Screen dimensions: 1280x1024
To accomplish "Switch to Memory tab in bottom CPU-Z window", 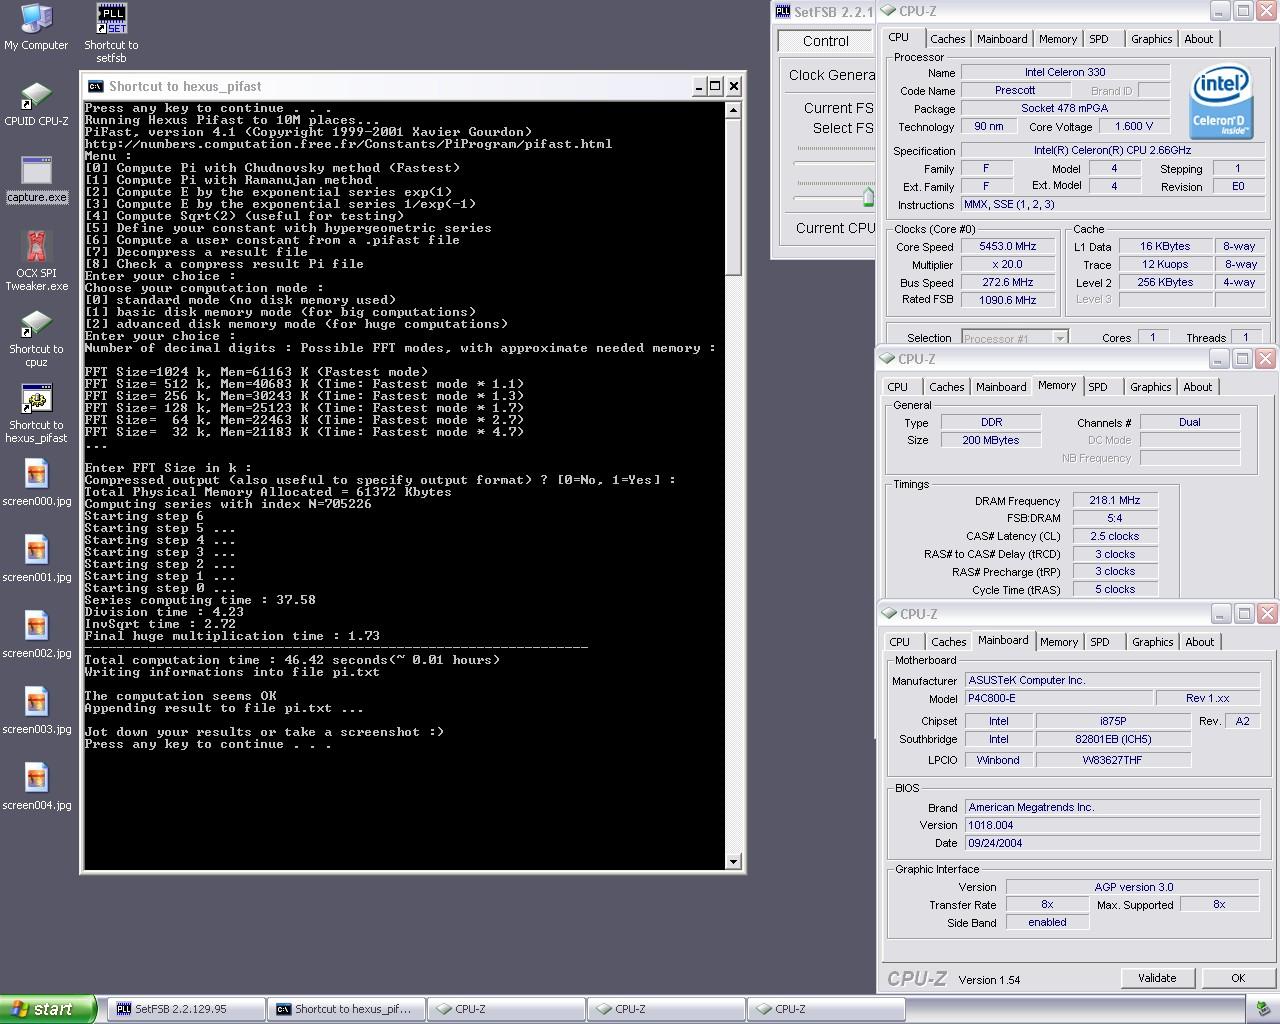I will click(1059, 642).
